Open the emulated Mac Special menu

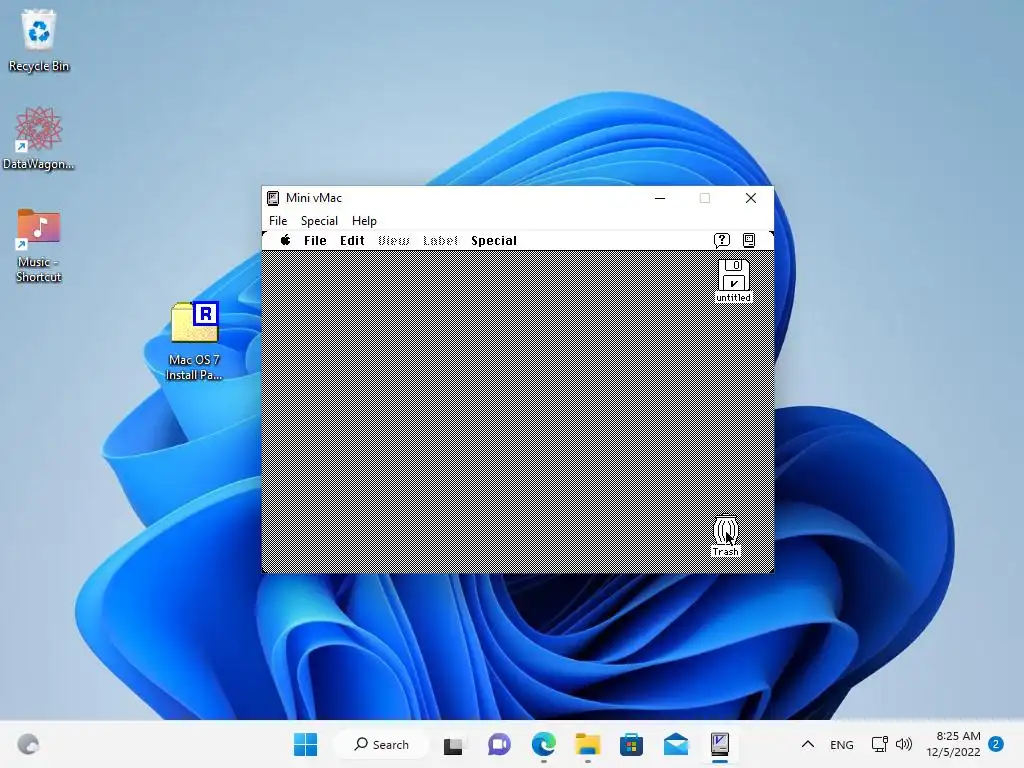(x=494, y=240)
